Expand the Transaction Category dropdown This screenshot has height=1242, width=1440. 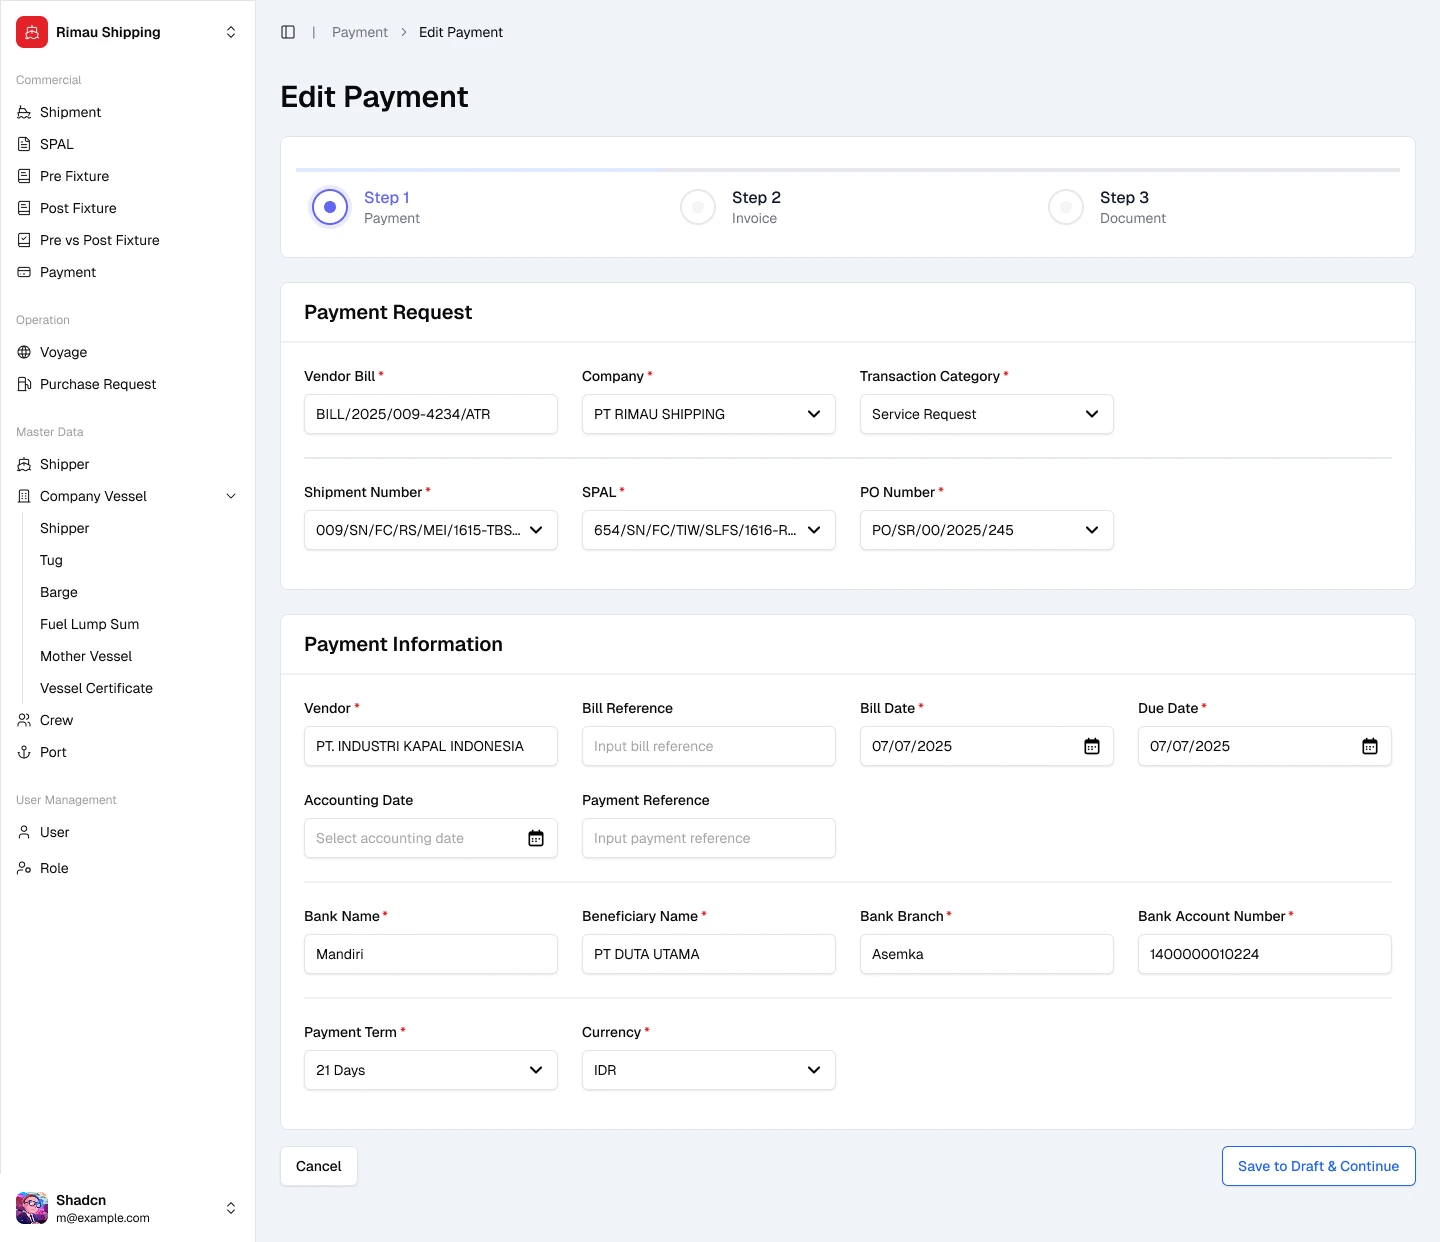tap(986, 414)
